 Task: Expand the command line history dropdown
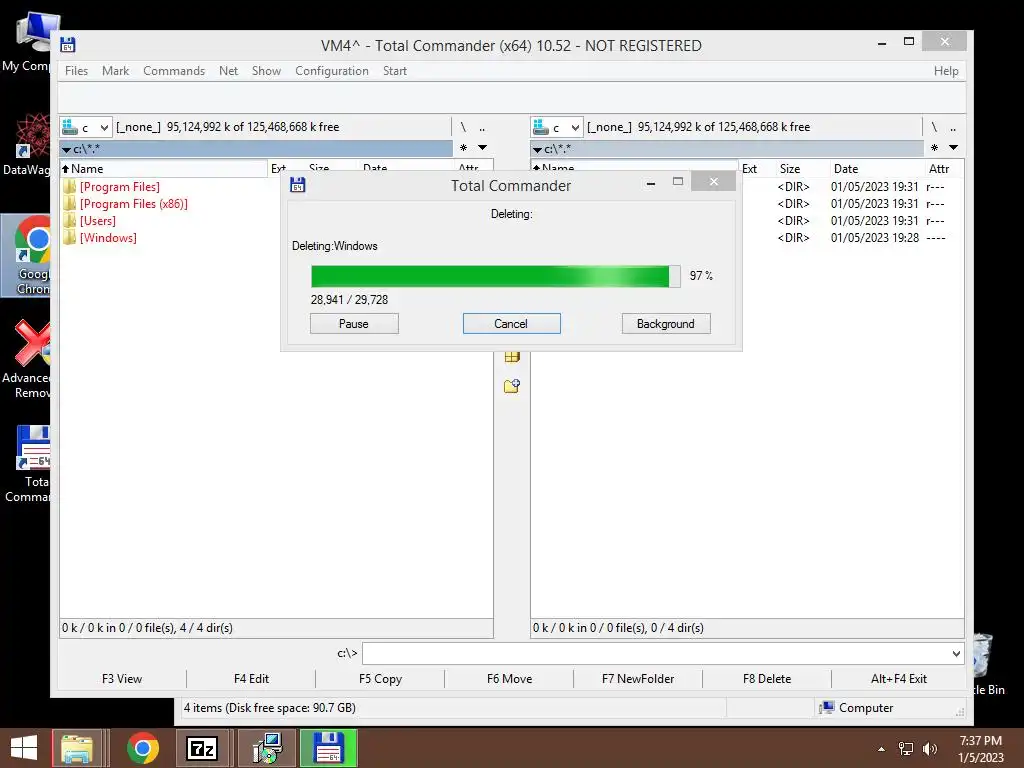(x=956, y=653)
